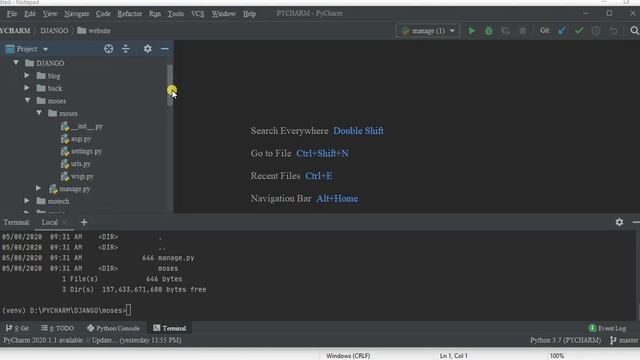
Task: Select urls.py in the project tree
Action: (x=76, y=164)
